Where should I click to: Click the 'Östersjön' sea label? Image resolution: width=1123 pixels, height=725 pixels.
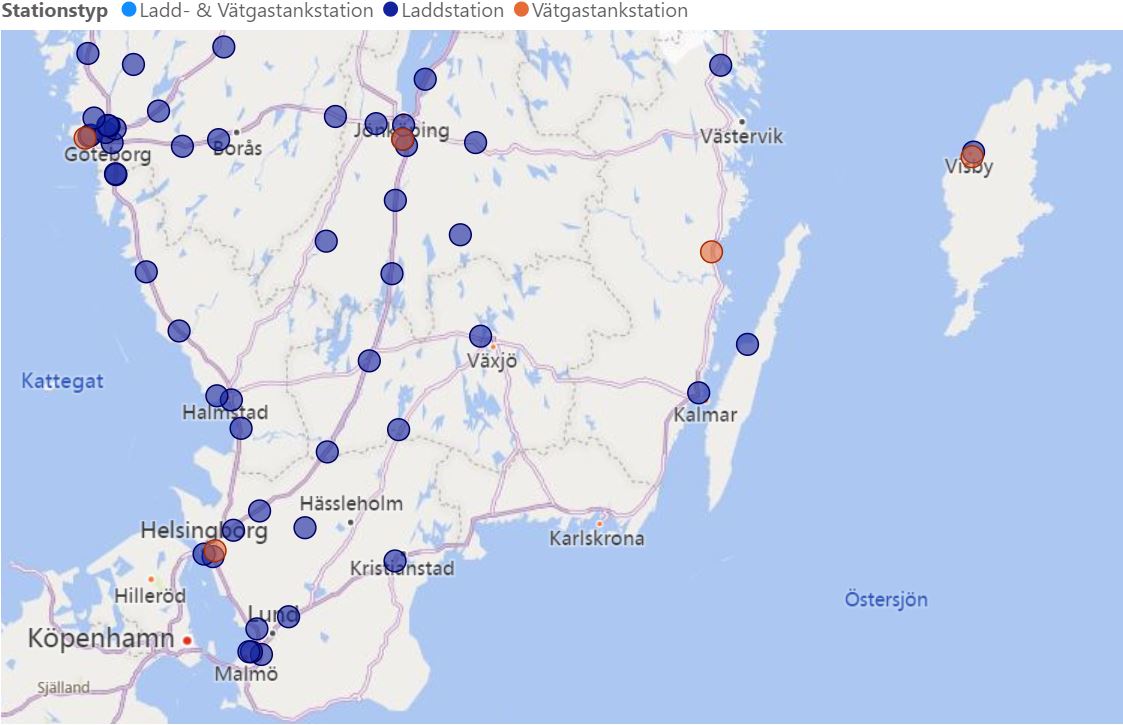pos(886,600)
